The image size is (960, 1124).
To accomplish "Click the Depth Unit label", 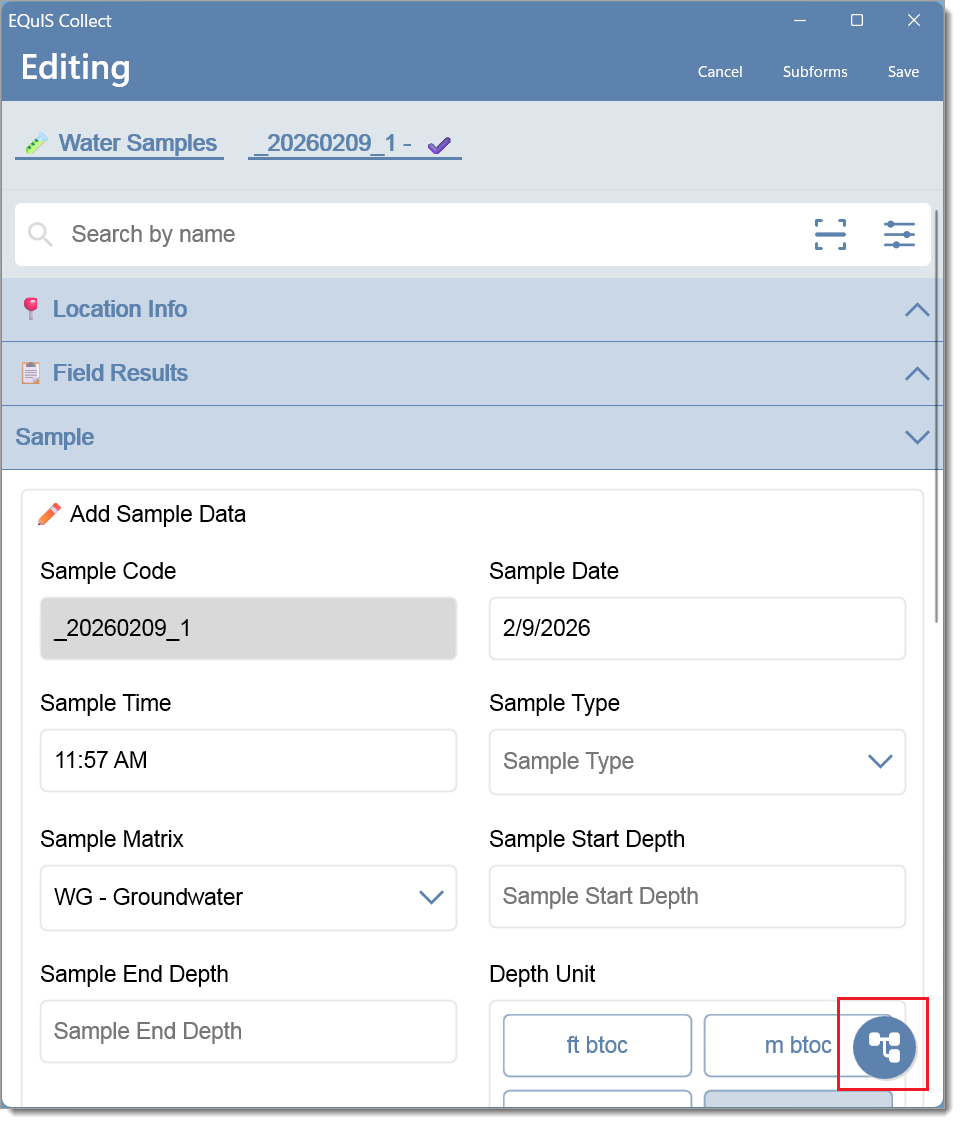I will coord(542,974).
